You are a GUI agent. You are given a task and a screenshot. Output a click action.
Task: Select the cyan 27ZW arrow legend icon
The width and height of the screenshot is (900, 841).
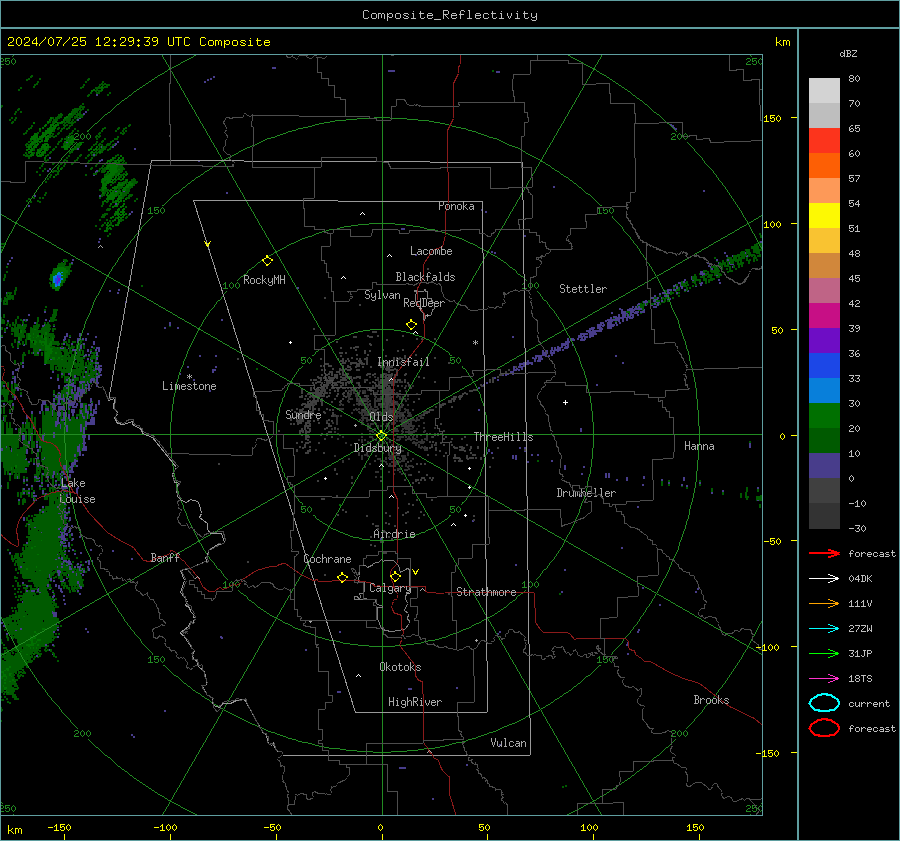(x=824, y=629)
